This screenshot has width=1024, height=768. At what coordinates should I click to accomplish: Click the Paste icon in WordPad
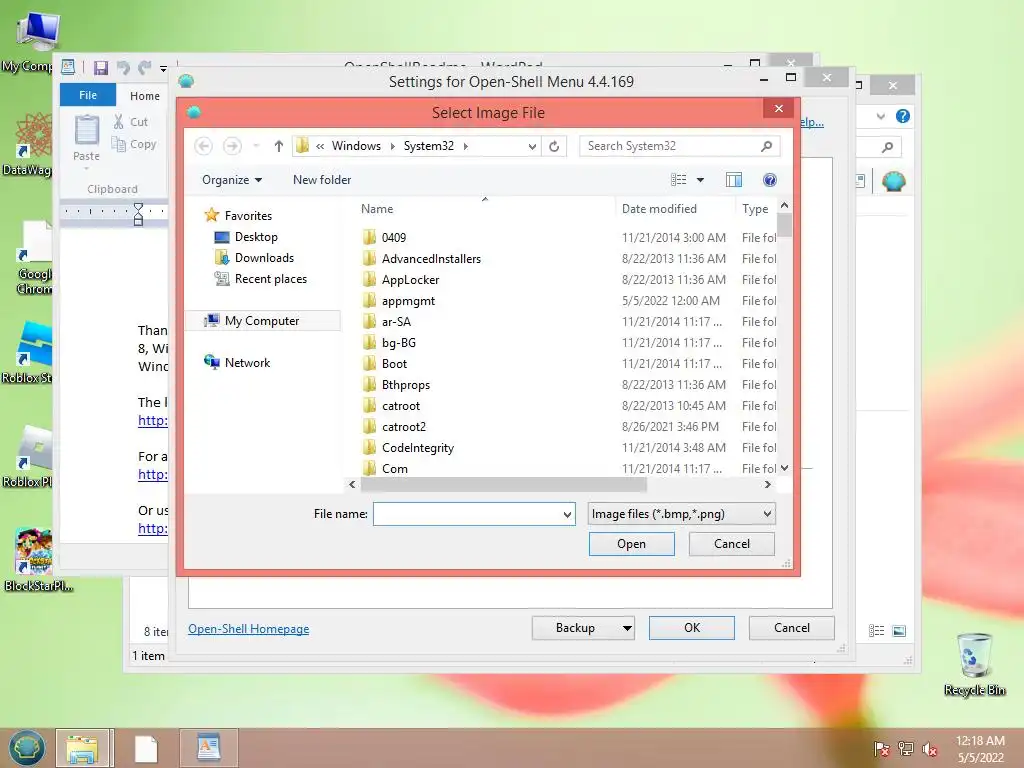pos(86,130)
